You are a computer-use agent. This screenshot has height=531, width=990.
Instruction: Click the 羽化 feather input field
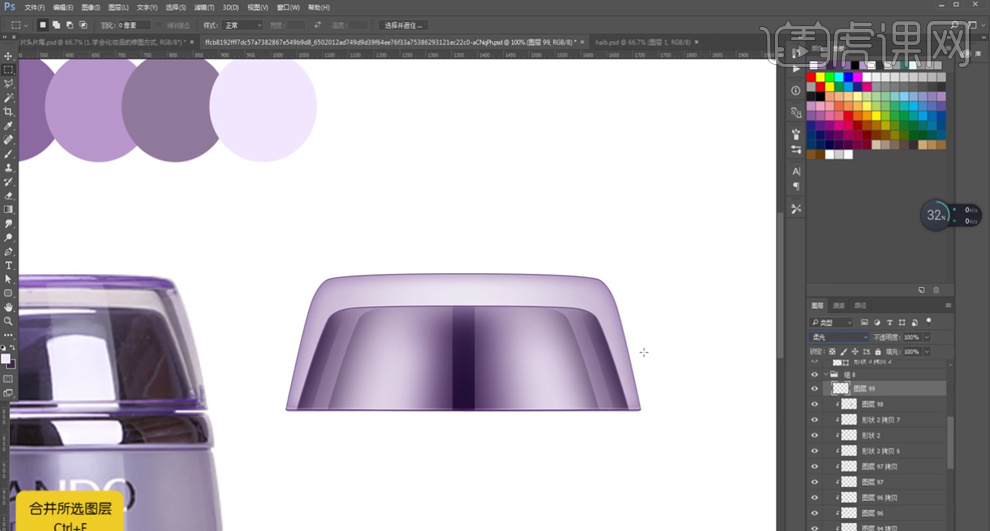click(133, 25)
